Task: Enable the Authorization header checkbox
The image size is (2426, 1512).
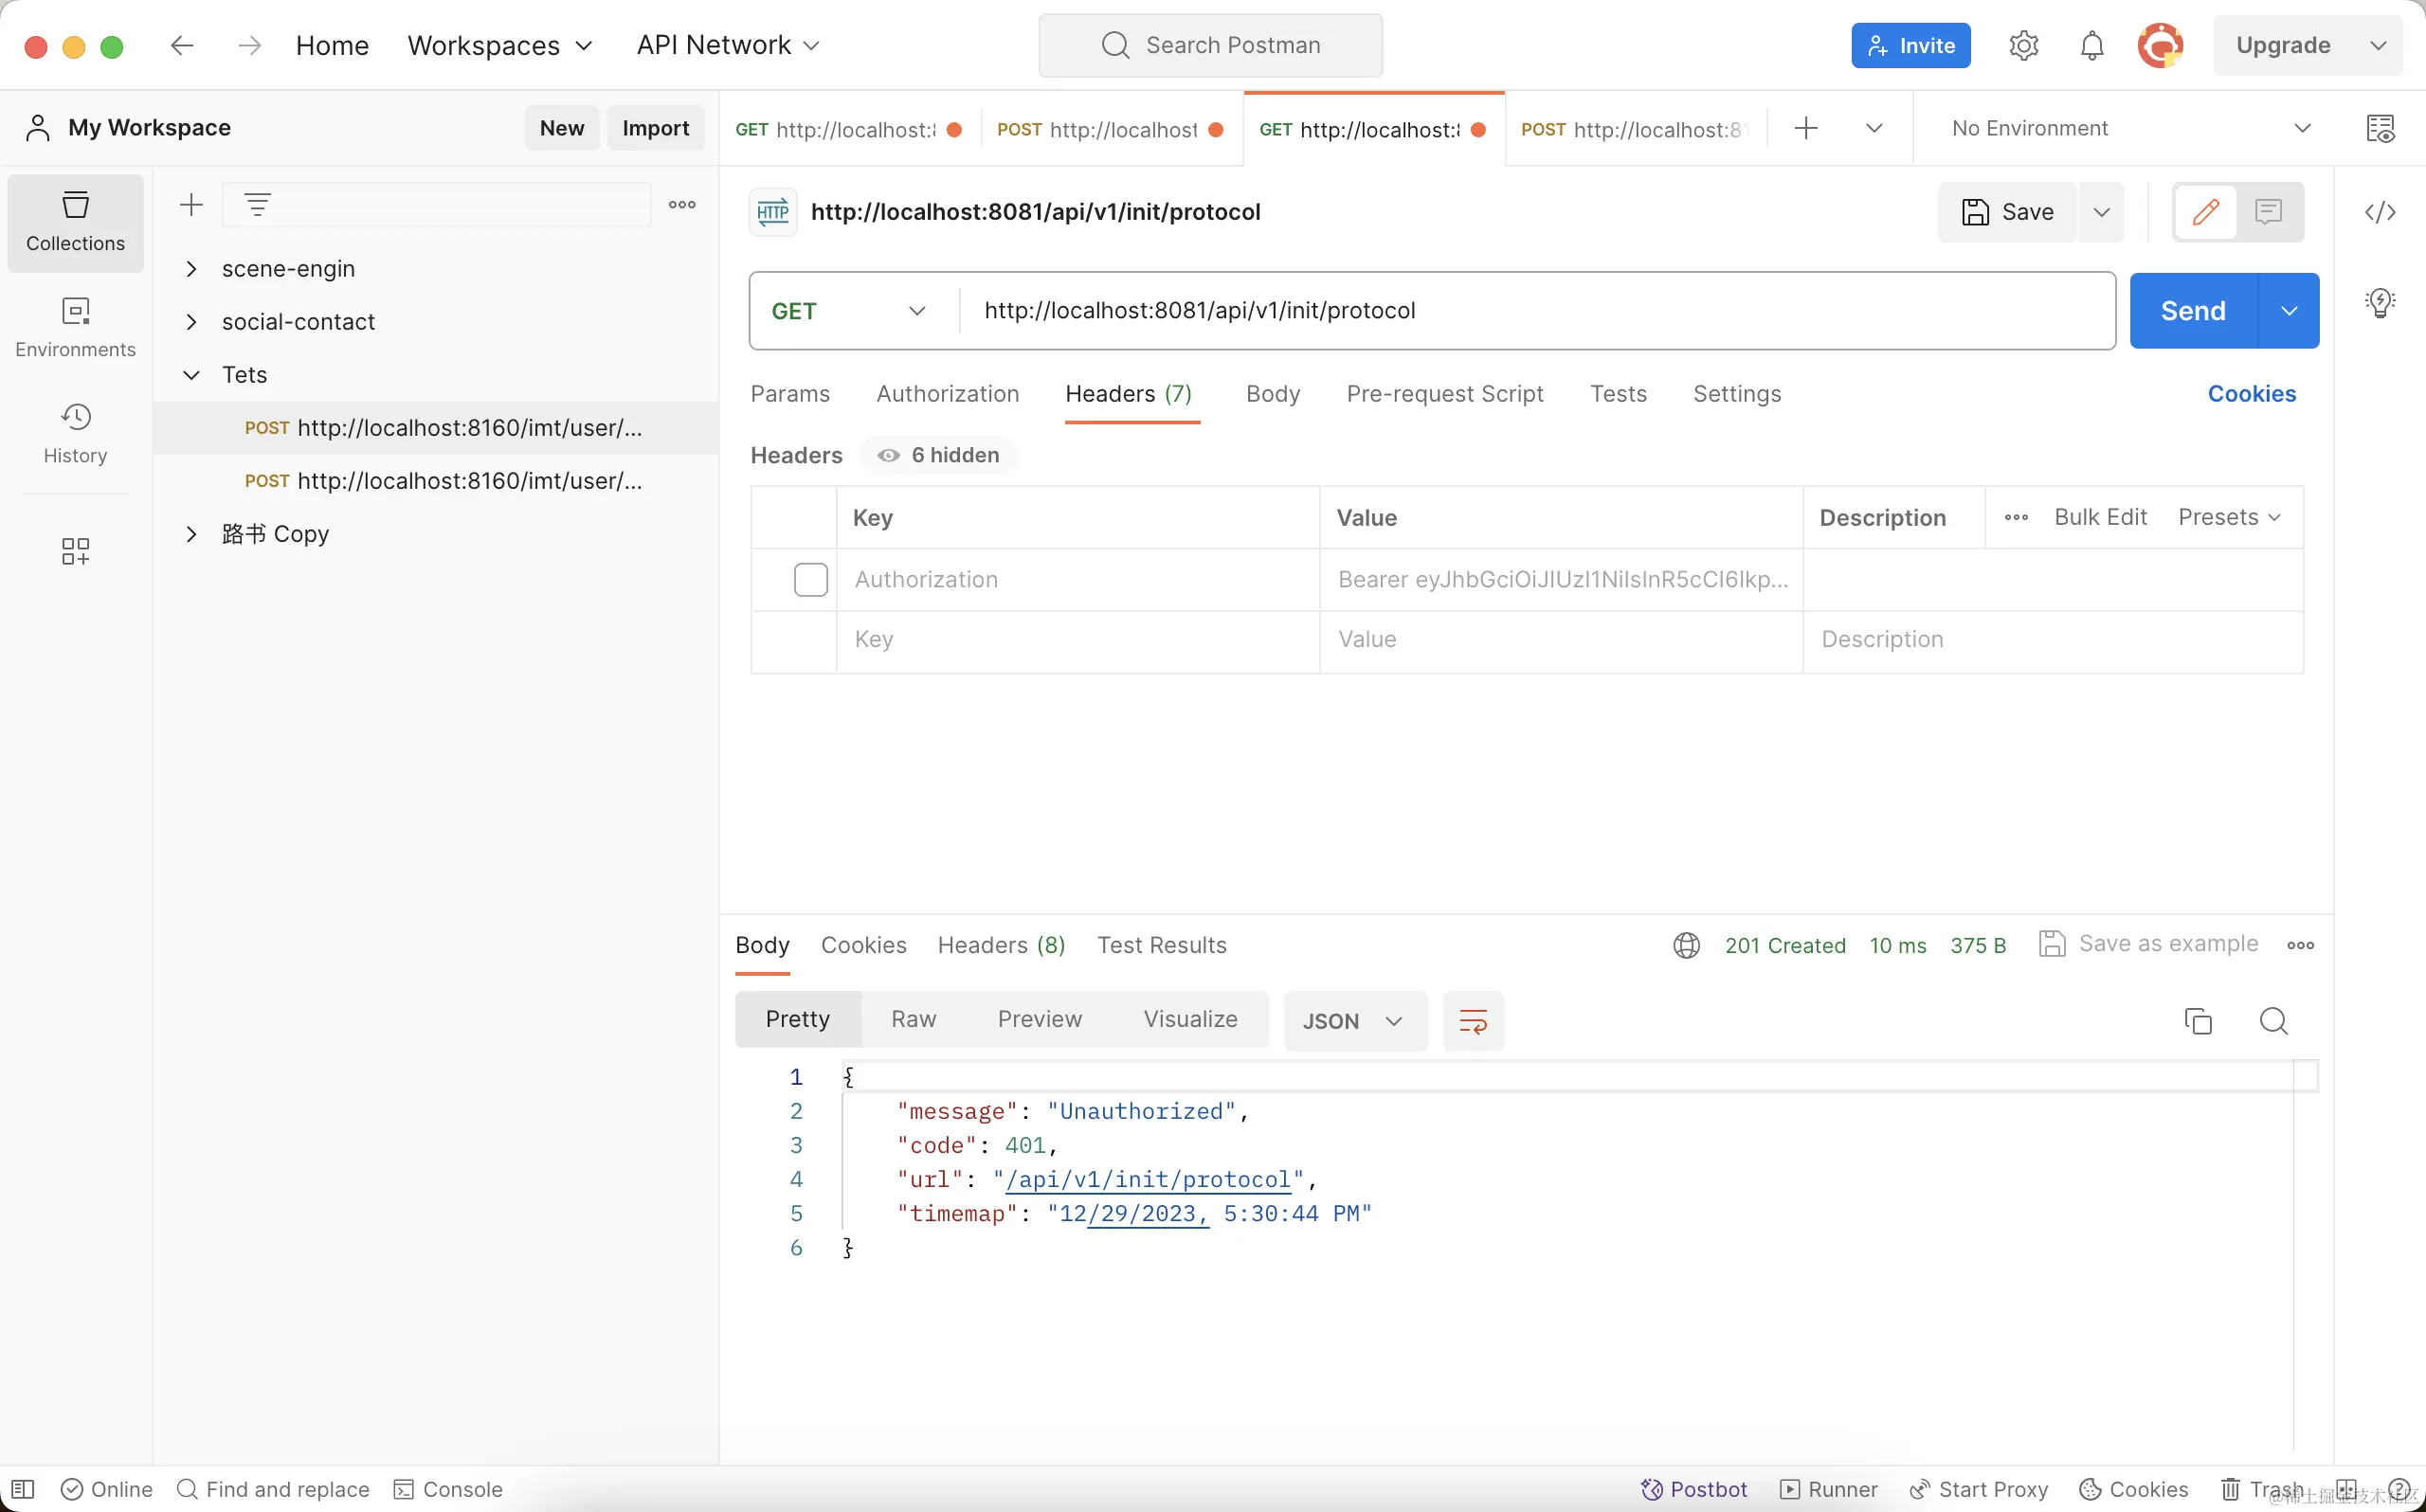Action: (x=810, y=580)
